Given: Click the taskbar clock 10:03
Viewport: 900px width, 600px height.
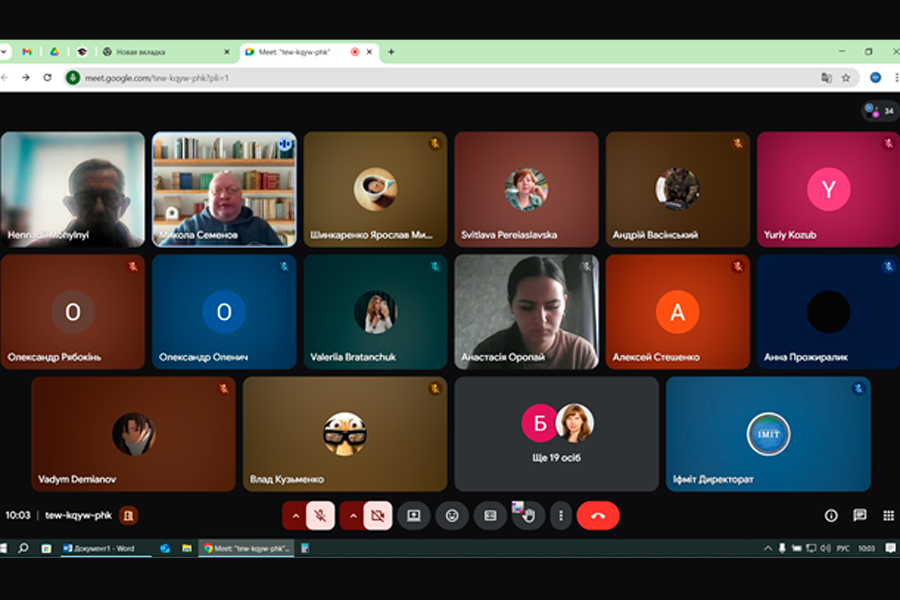Looking at the screenshot, I should (x=866, y=548).
